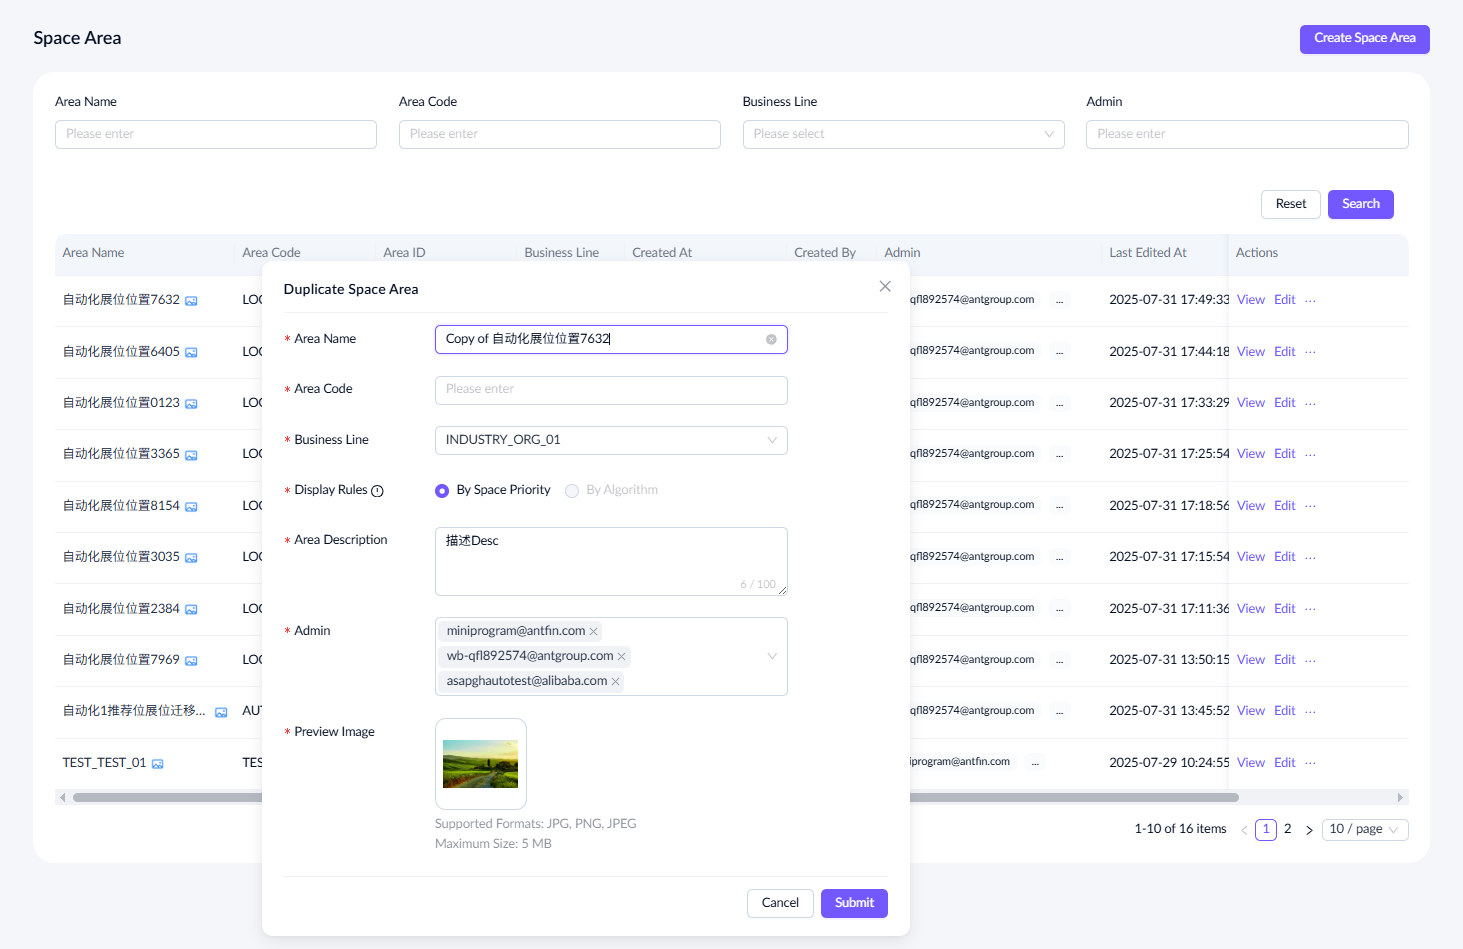Remove wb-qfl892574@antgroup.com admin tag

[x=622, y=657]
